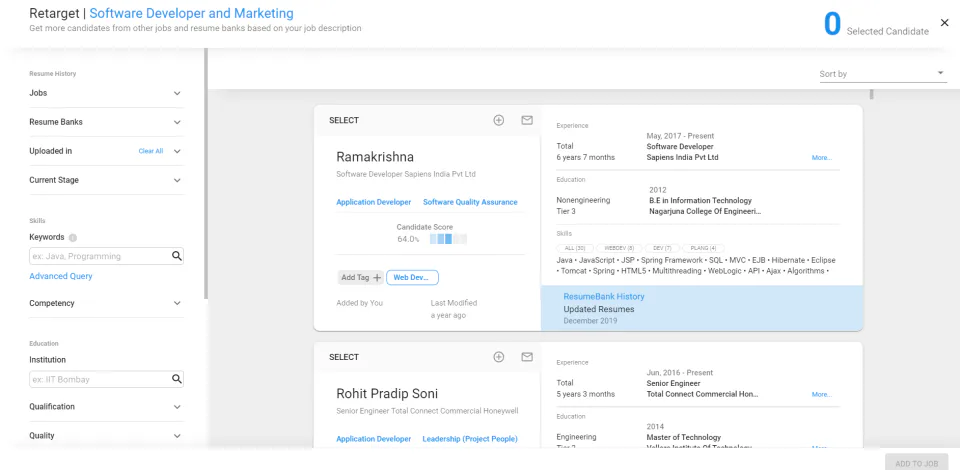Click the email icon on Rohit Pradip Soni's card
Image resolution: width=960 pixels, height=470 pixels.
pos(527,357)
